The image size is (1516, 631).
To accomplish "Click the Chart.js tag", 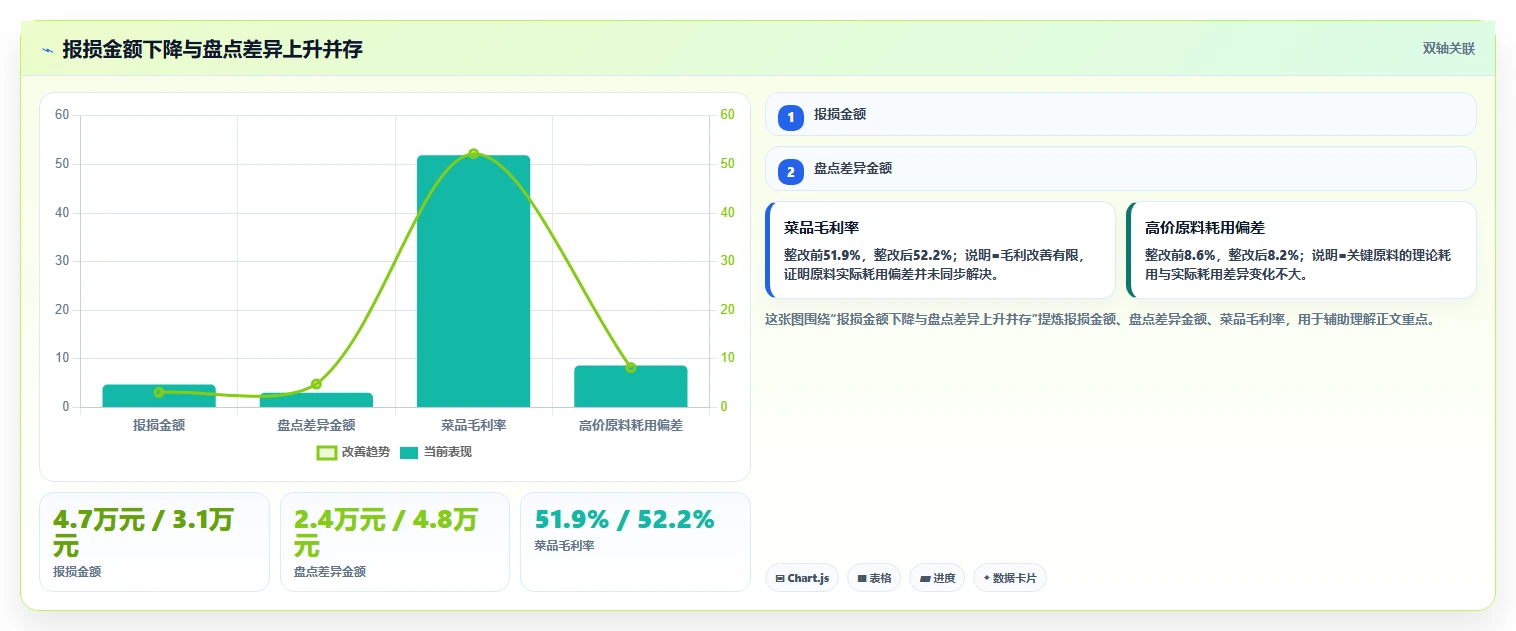I will tap(802, 578).
